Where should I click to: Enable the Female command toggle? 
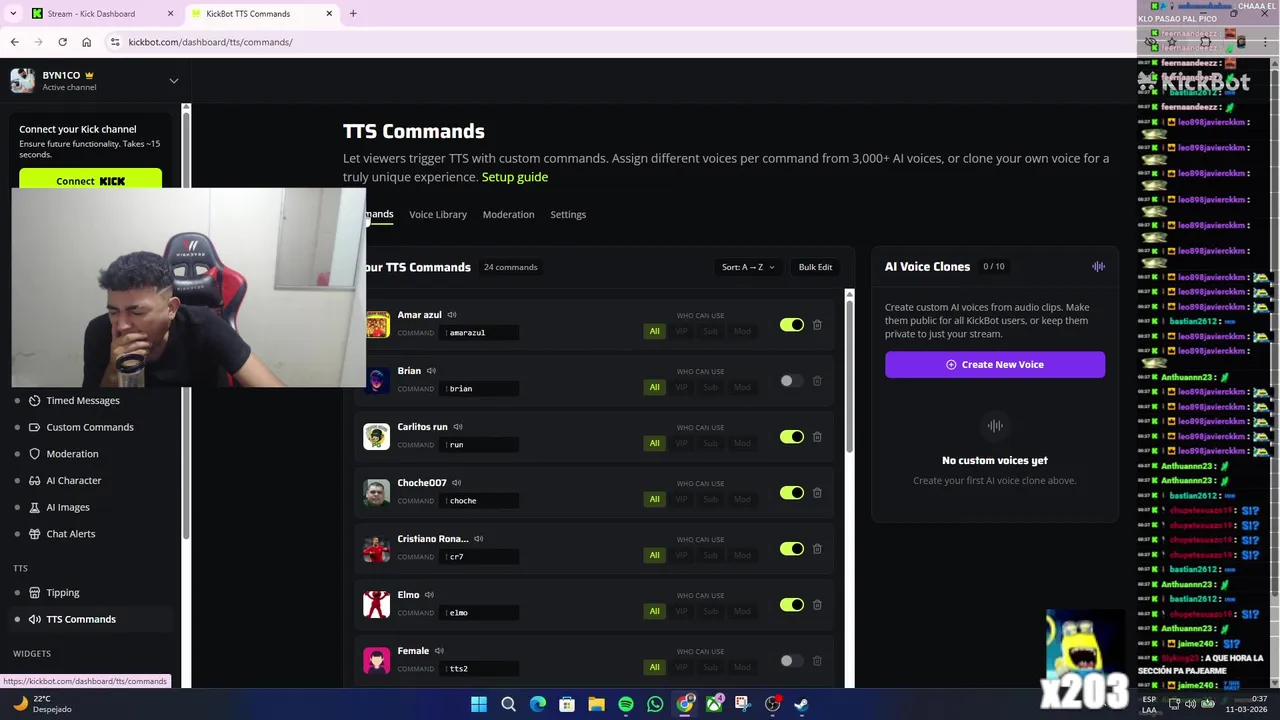tap(791, 661)
